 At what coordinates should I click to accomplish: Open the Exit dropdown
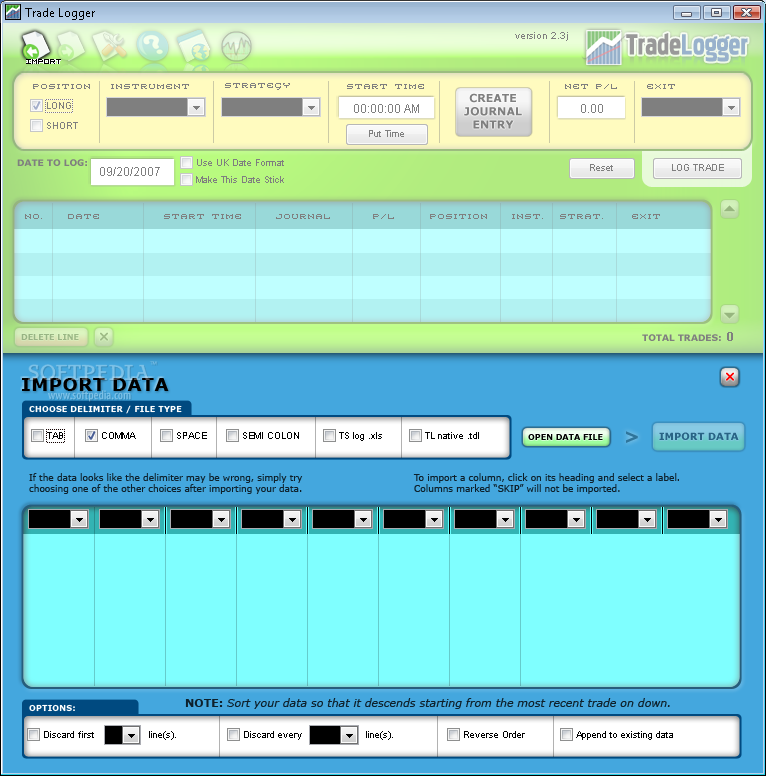coord(691,107)
